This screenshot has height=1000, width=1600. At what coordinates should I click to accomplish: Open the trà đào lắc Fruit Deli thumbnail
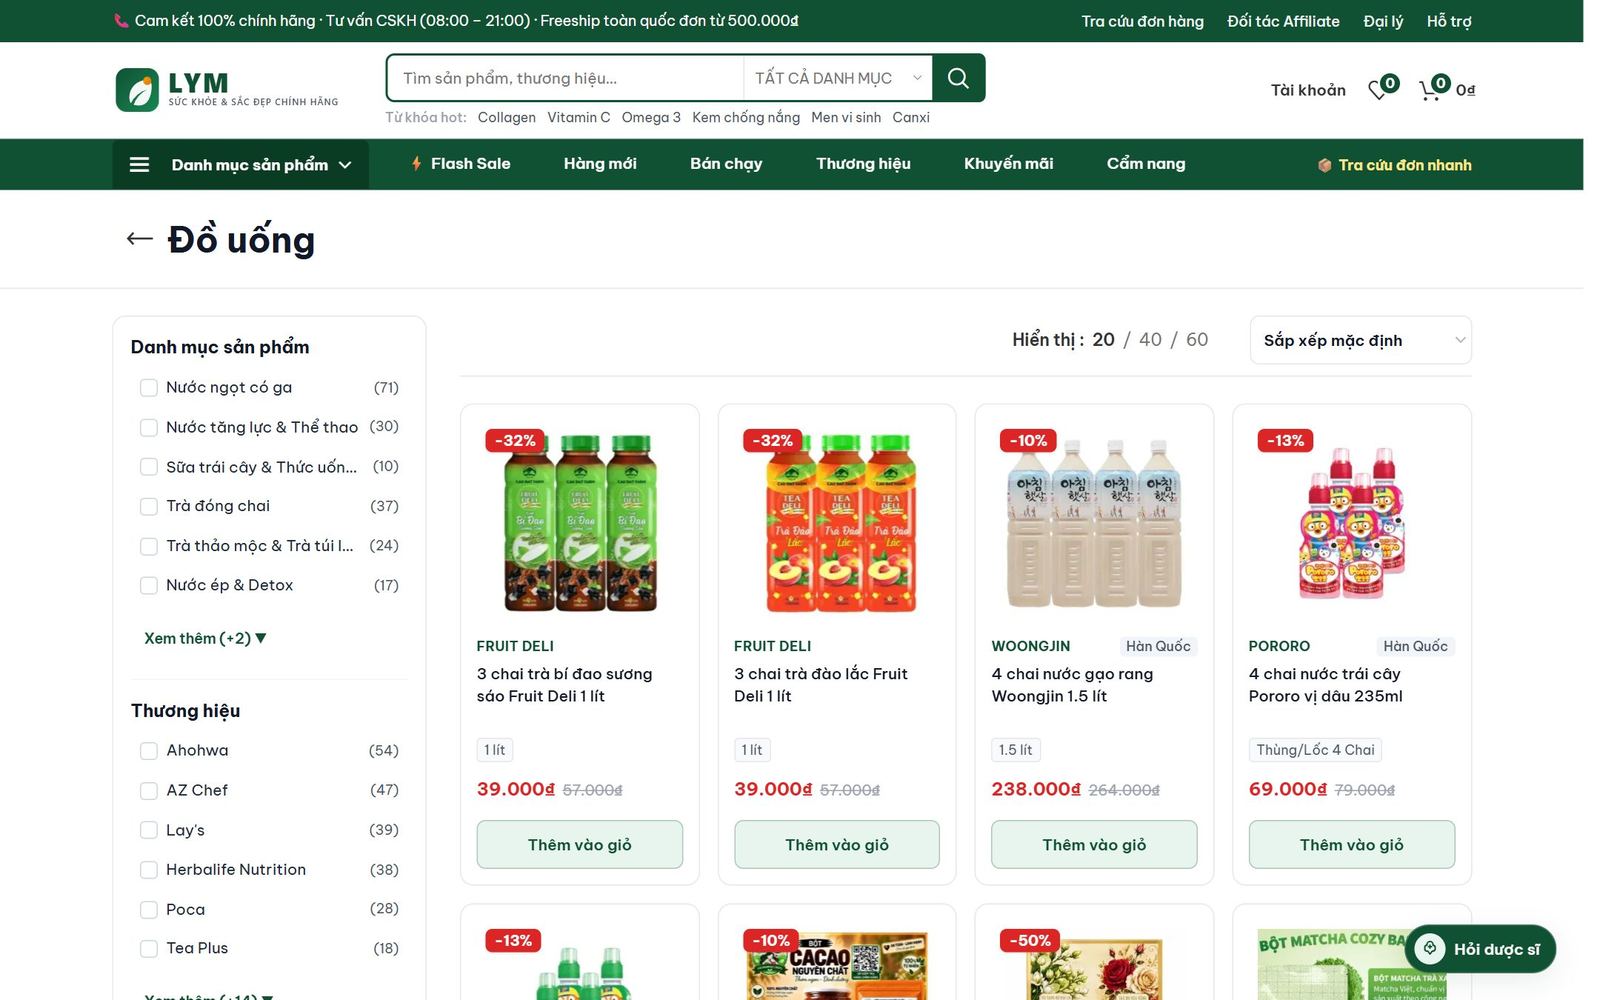[x=837, y=521]
